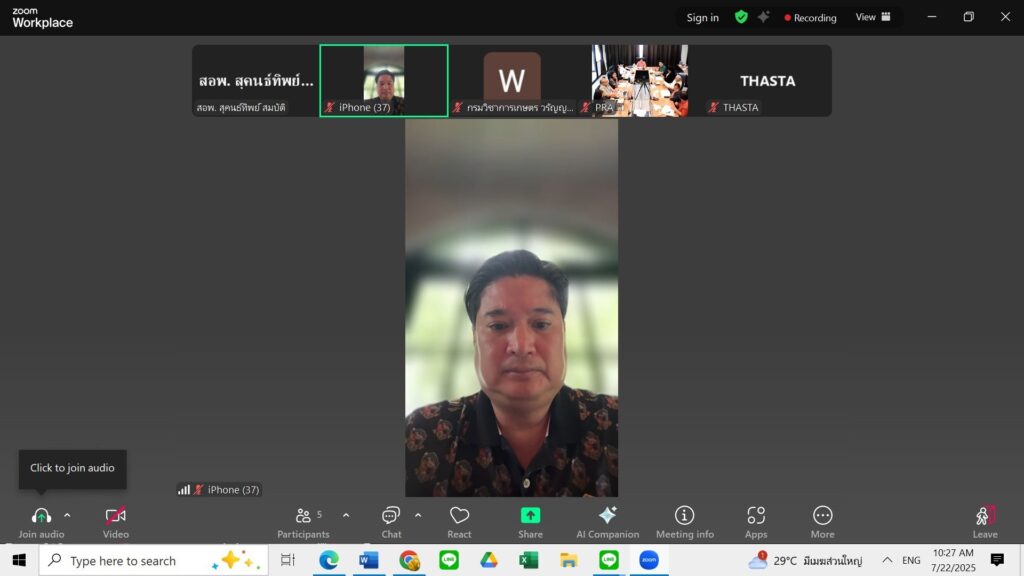Open the Zoom app in the Windows taskbar
Image resolution: width=1024 pixels, height=576 pixels.
649,560
